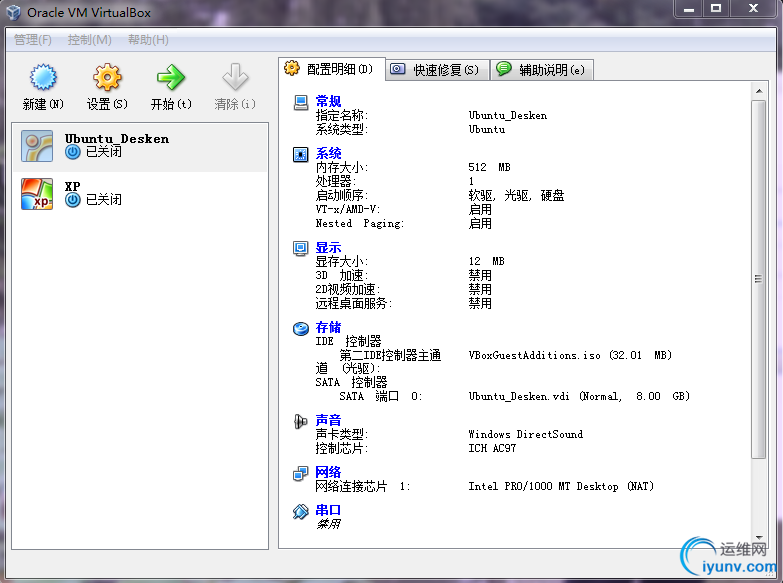Screen dimensions: 783x583
Task: Open Settings (设置) gear toolbar icon
Action: click(107, 77)
